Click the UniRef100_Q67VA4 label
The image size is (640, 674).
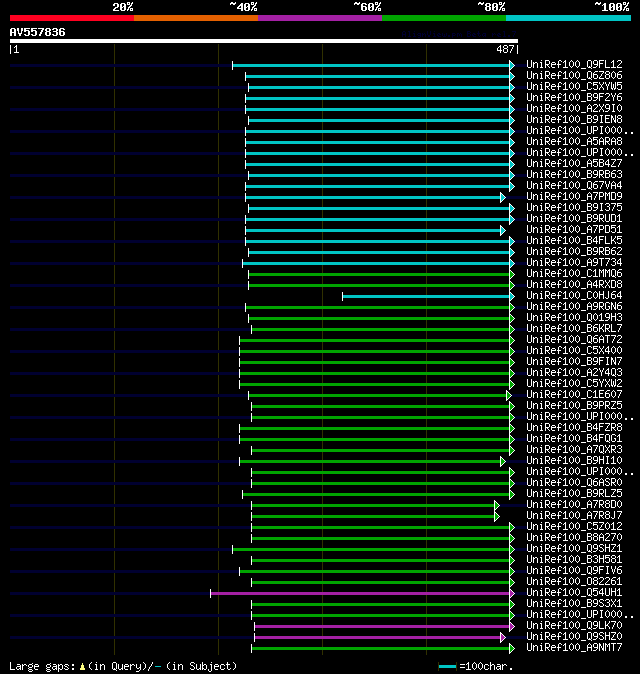click(x=574, y=186)
